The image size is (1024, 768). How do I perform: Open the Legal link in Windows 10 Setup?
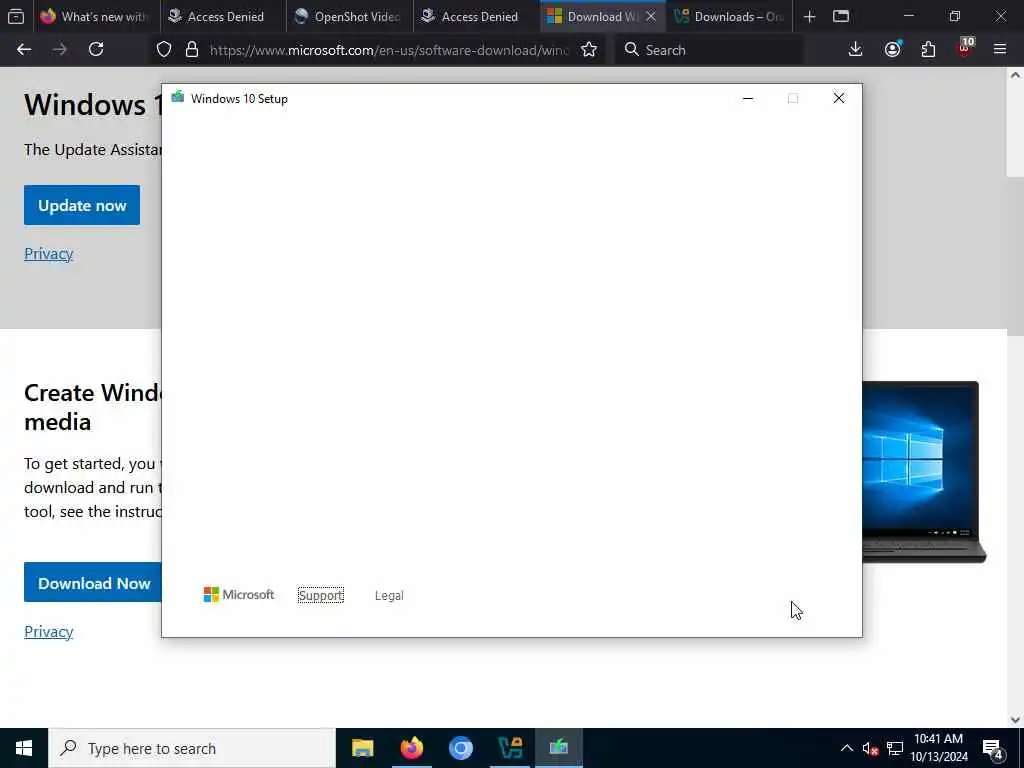[x=389, y=595]
